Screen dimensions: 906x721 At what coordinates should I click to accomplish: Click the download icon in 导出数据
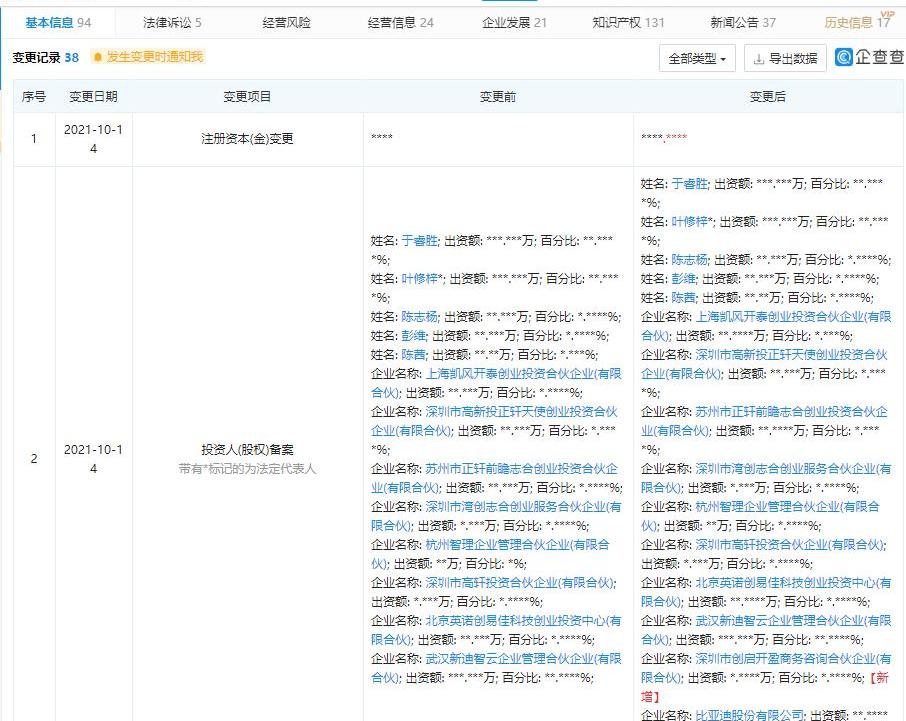point(759,59)
